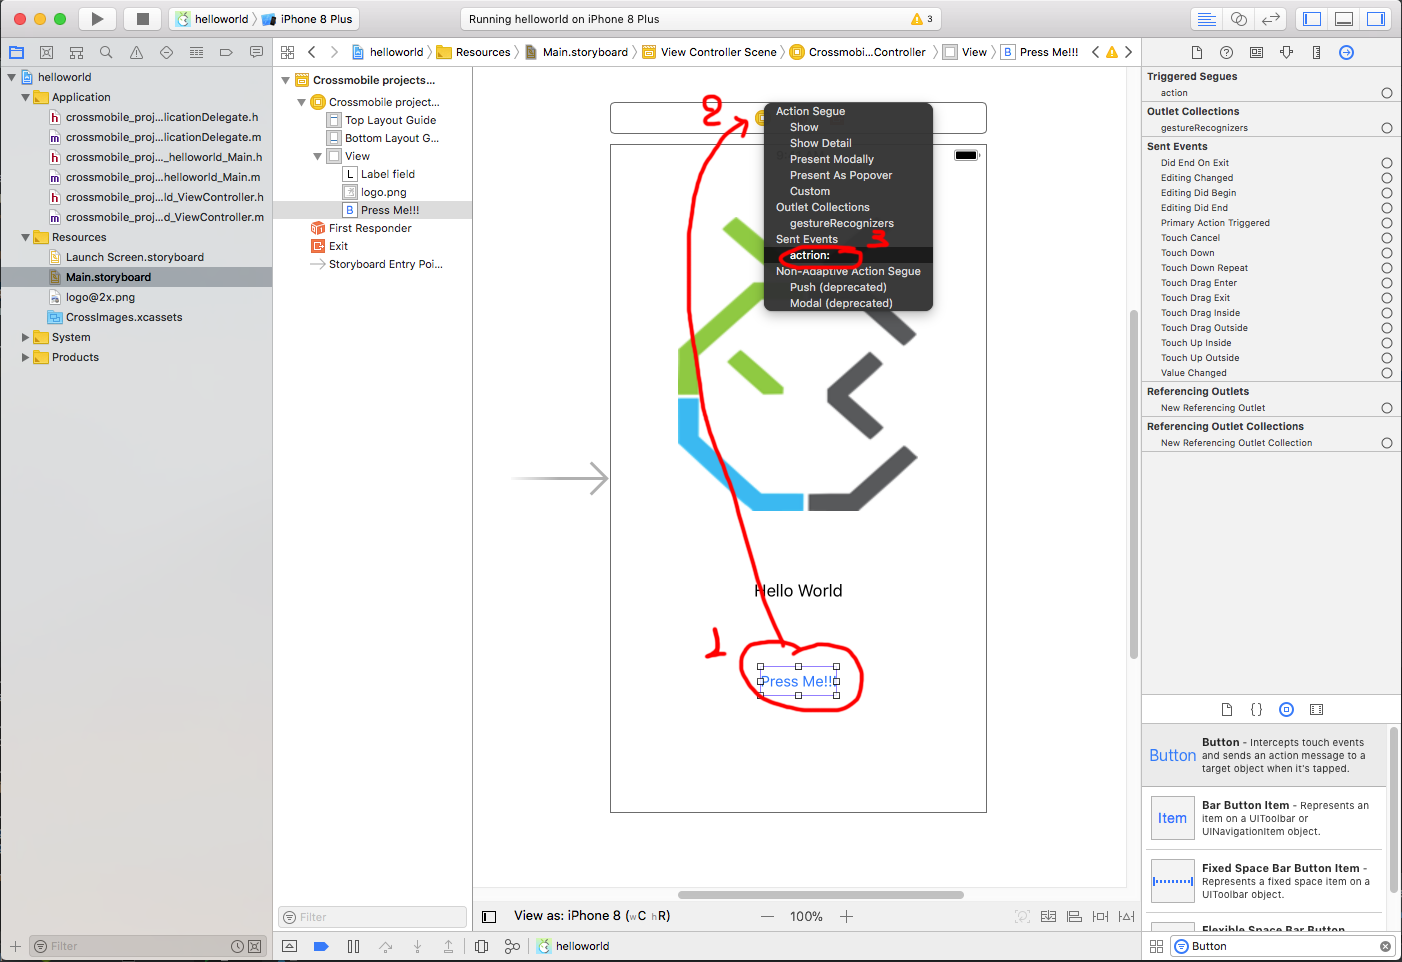Show the Size inspector ruler icon

[1317, 52]
